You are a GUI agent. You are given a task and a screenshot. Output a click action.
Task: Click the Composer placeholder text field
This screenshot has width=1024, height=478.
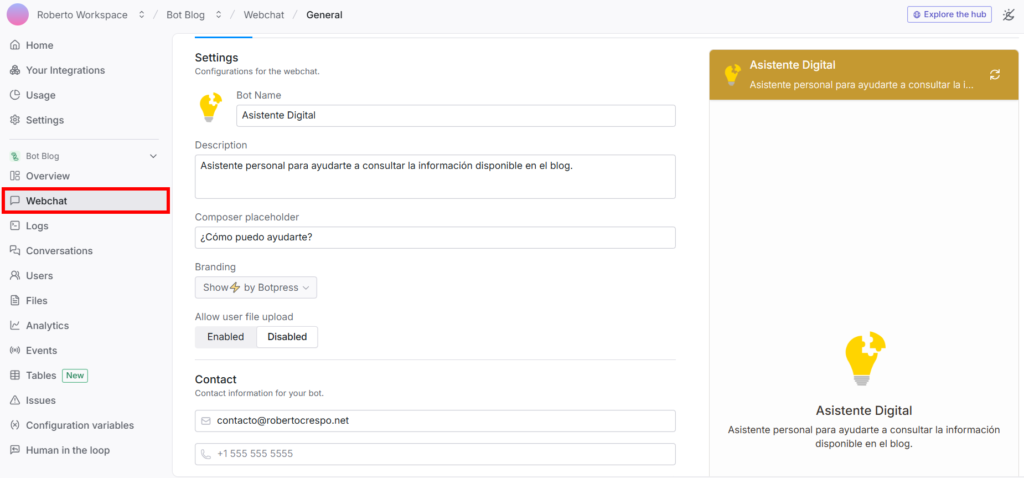pyautogui.click(x=435, y=237)
